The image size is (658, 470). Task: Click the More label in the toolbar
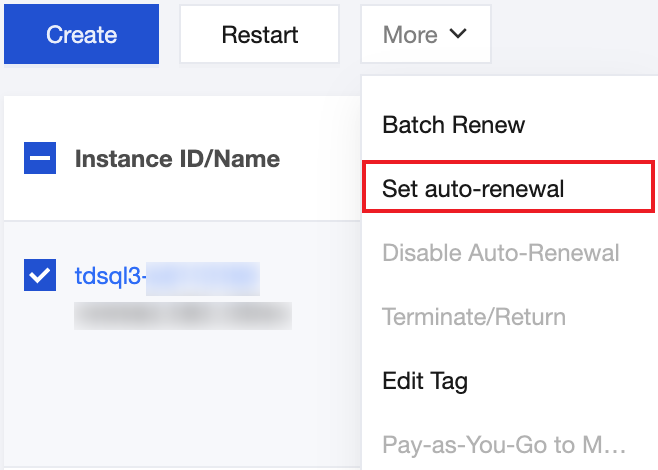pyautogui.click(x=410, y=34)
